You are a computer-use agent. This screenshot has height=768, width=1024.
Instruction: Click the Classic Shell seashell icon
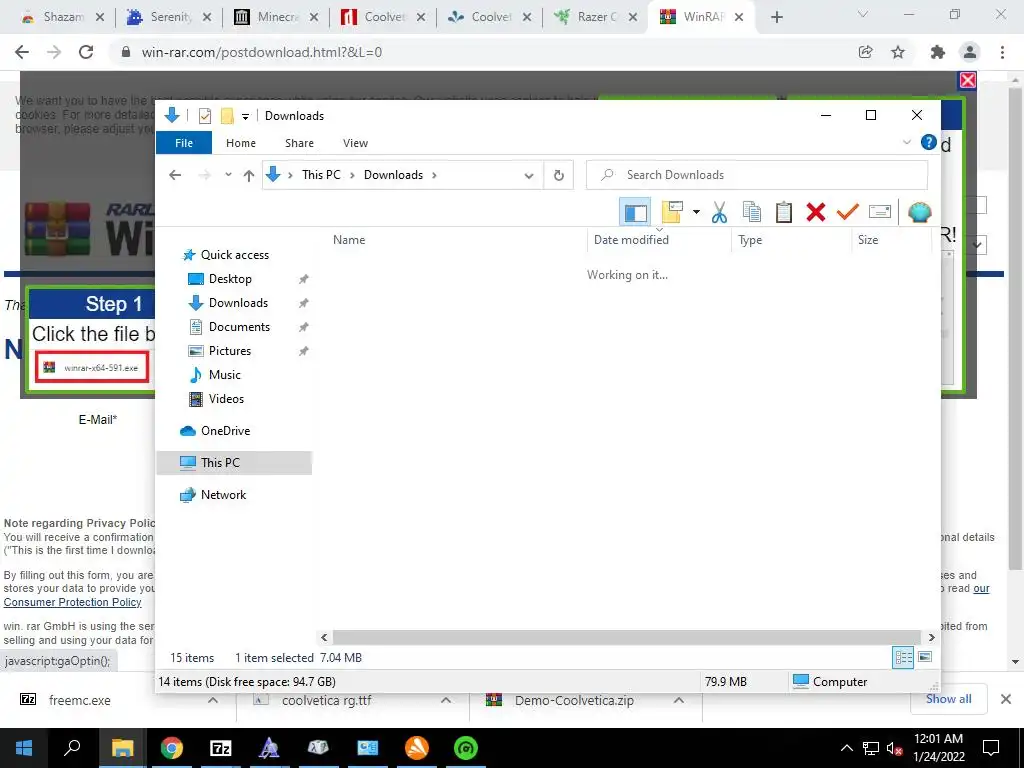[x=920, y=212]
